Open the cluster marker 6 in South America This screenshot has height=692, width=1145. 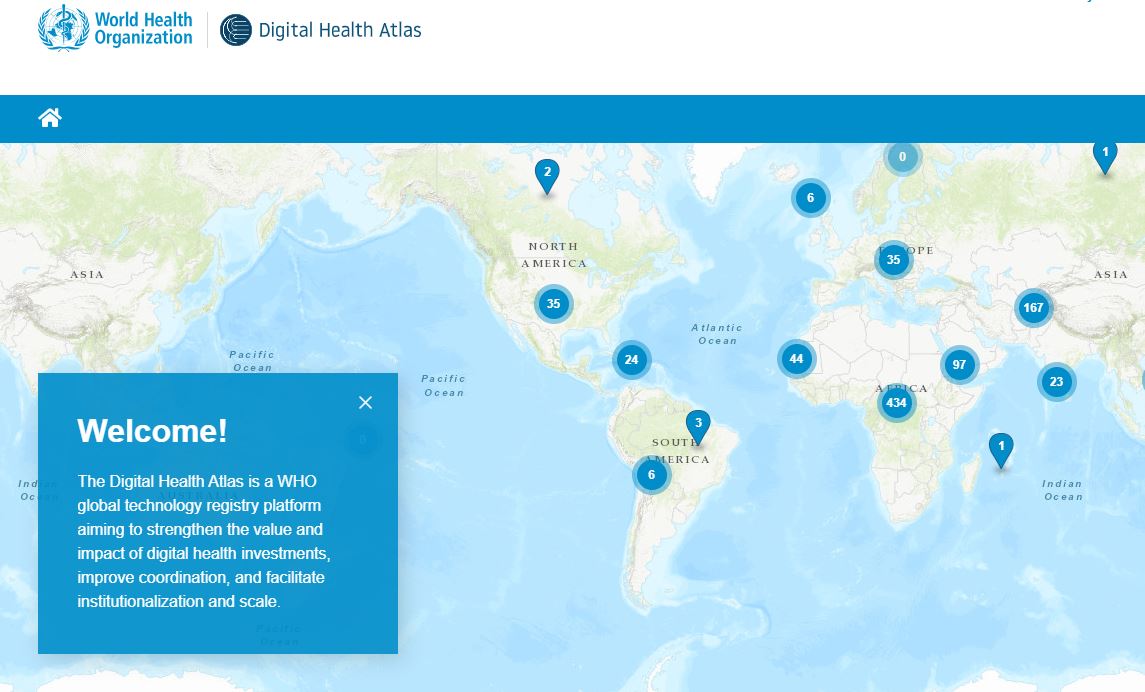[x=651, y=475]
